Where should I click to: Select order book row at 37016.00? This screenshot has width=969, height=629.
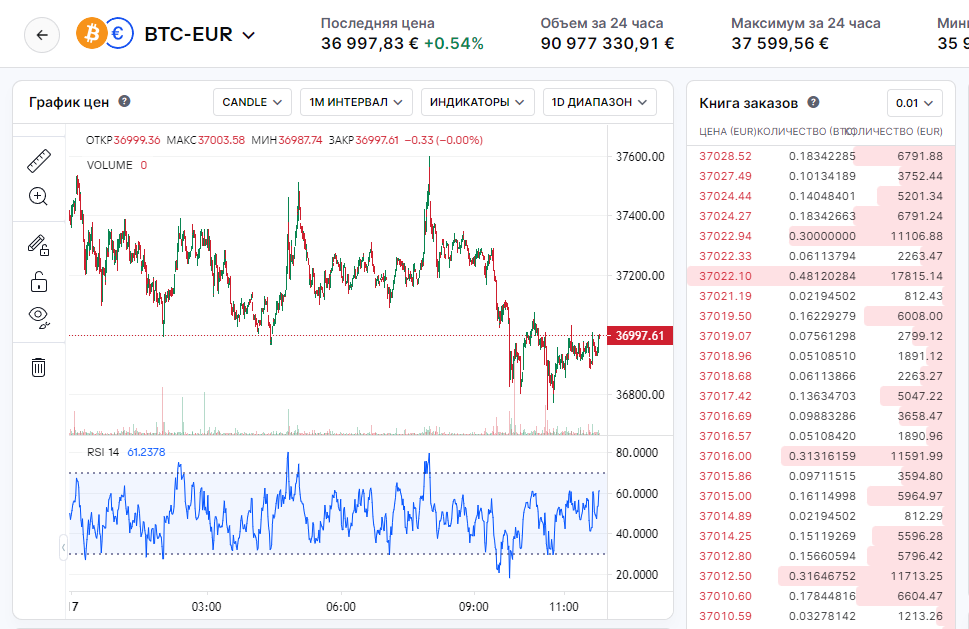[x=821, y=456]
